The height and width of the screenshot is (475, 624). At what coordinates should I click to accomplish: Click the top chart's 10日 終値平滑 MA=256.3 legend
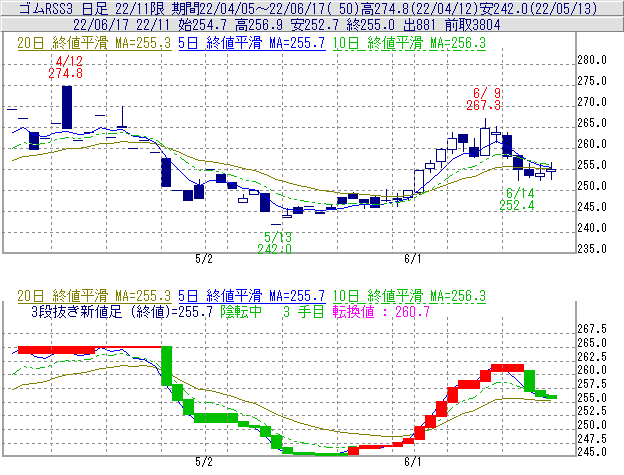tap(410, 43)
